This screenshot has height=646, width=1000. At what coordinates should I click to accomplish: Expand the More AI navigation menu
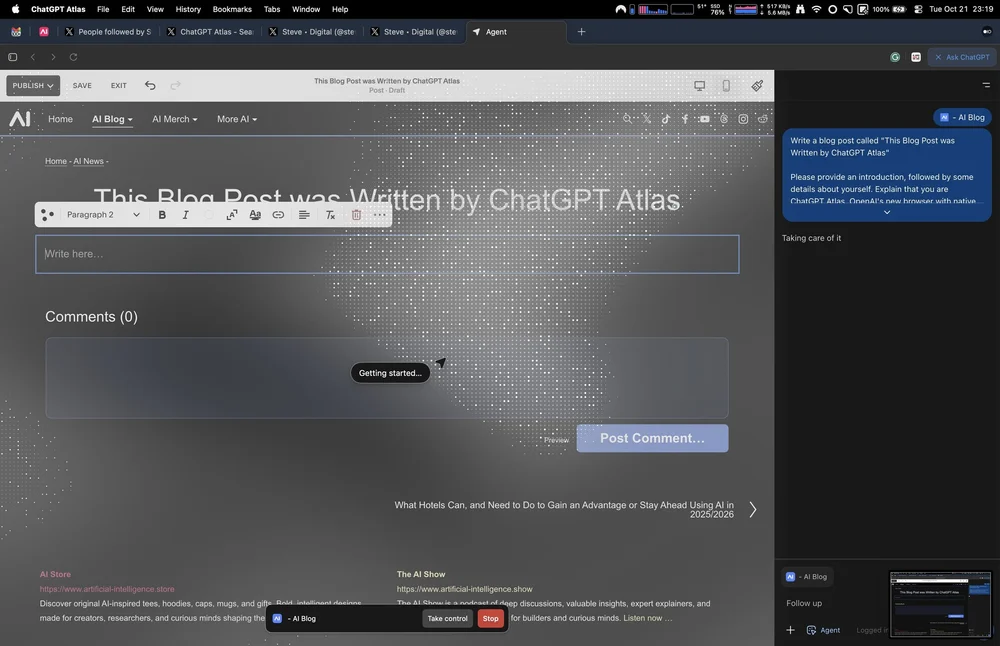point(237,119)
